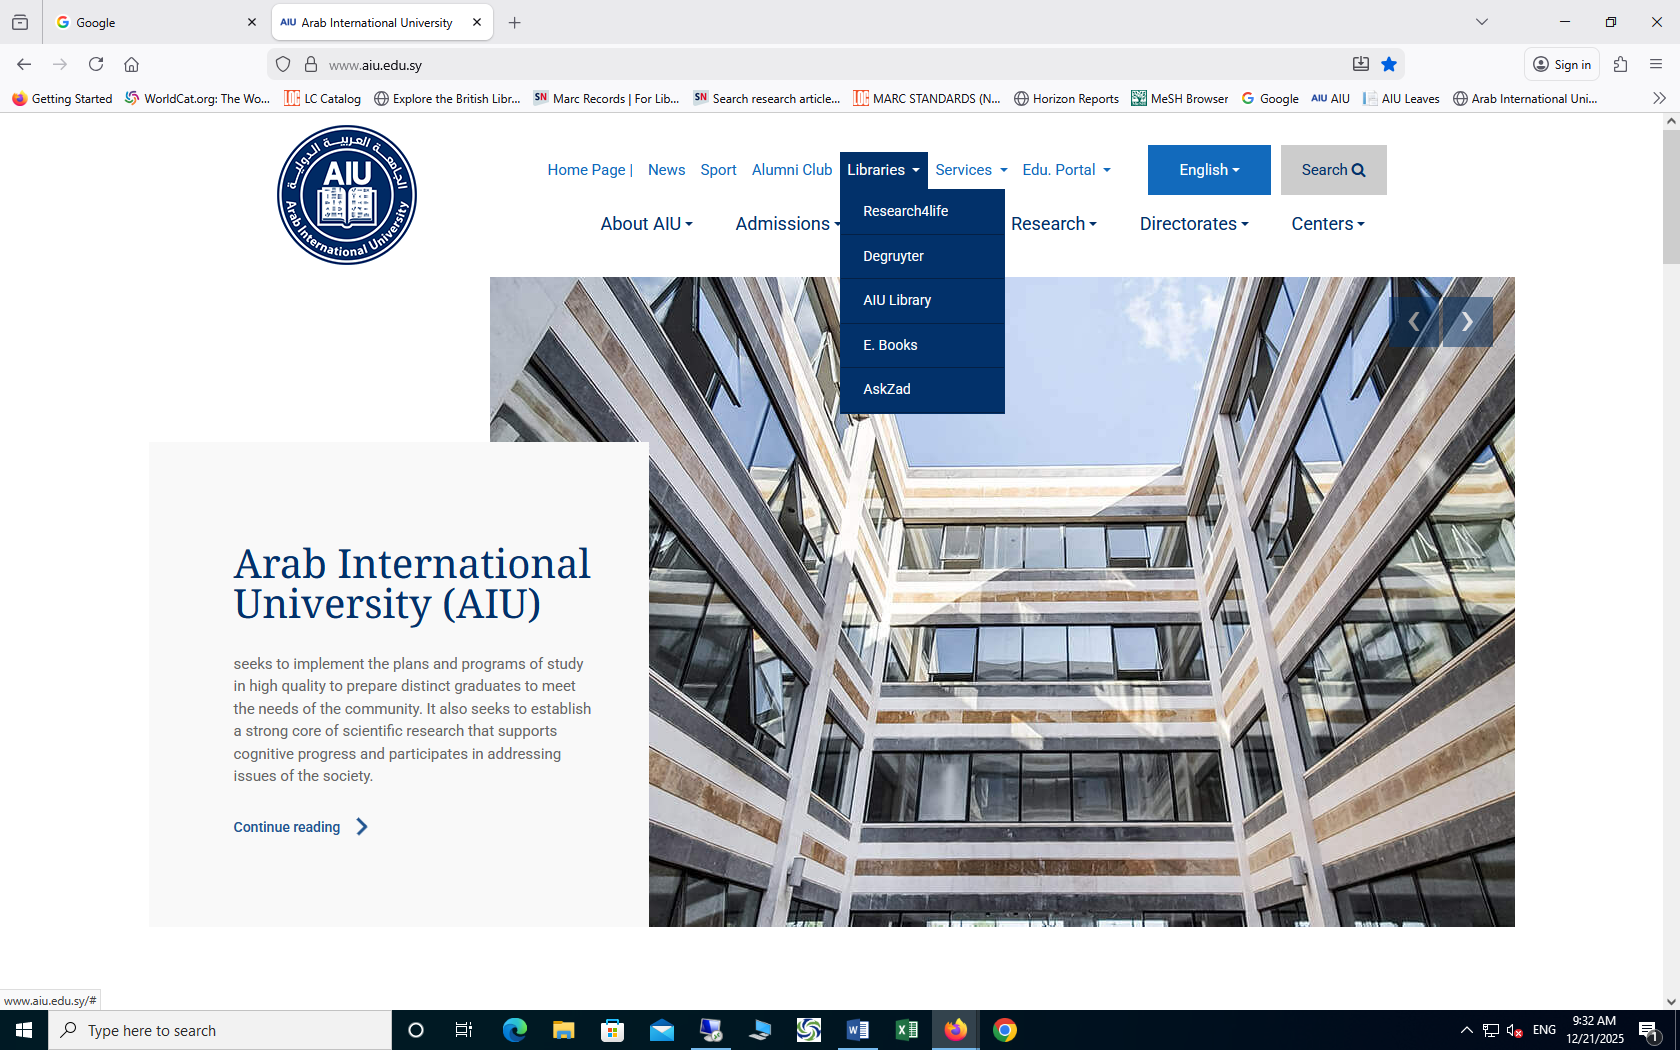Open the Firefox extensions puzzle icon

(1620, 64)
